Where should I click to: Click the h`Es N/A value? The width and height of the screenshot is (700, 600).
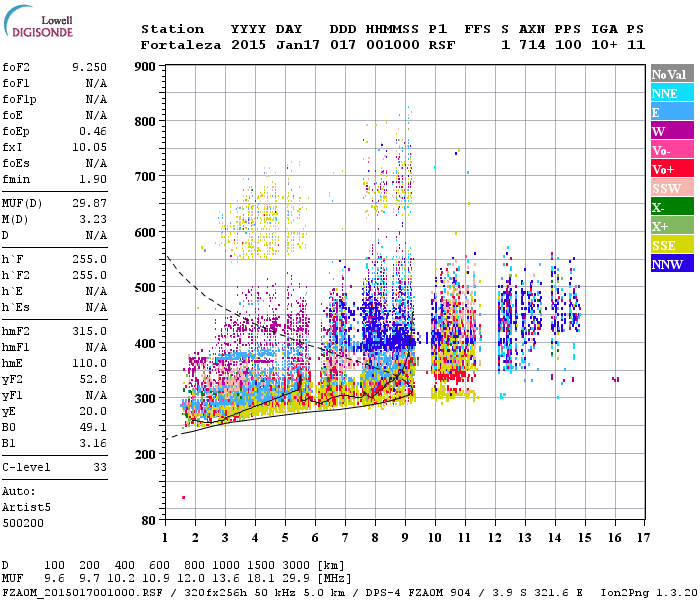pos(96,308)
